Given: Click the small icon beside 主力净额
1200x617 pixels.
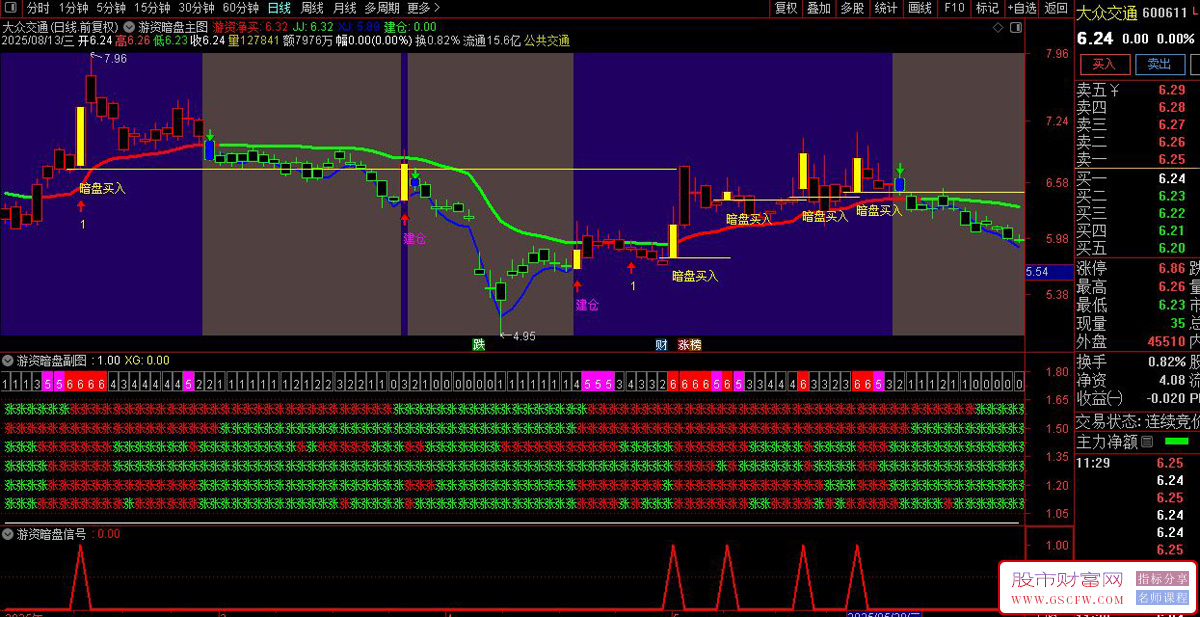Looking at the screenshot, I should pyautogui.click(x=1147, y=441).
